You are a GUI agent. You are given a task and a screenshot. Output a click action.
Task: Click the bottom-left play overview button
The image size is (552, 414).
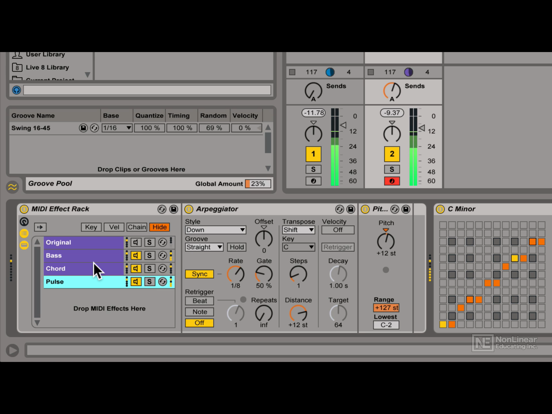point(13,350)
